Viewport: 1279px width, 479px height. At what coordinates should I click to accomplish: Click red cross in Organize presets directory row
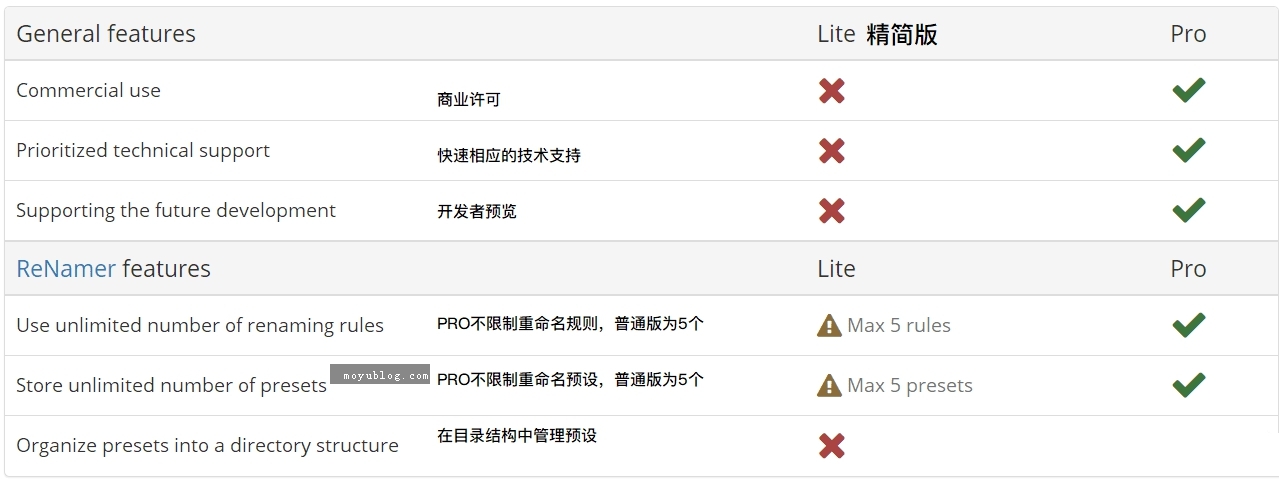click(x=831, y=446)
